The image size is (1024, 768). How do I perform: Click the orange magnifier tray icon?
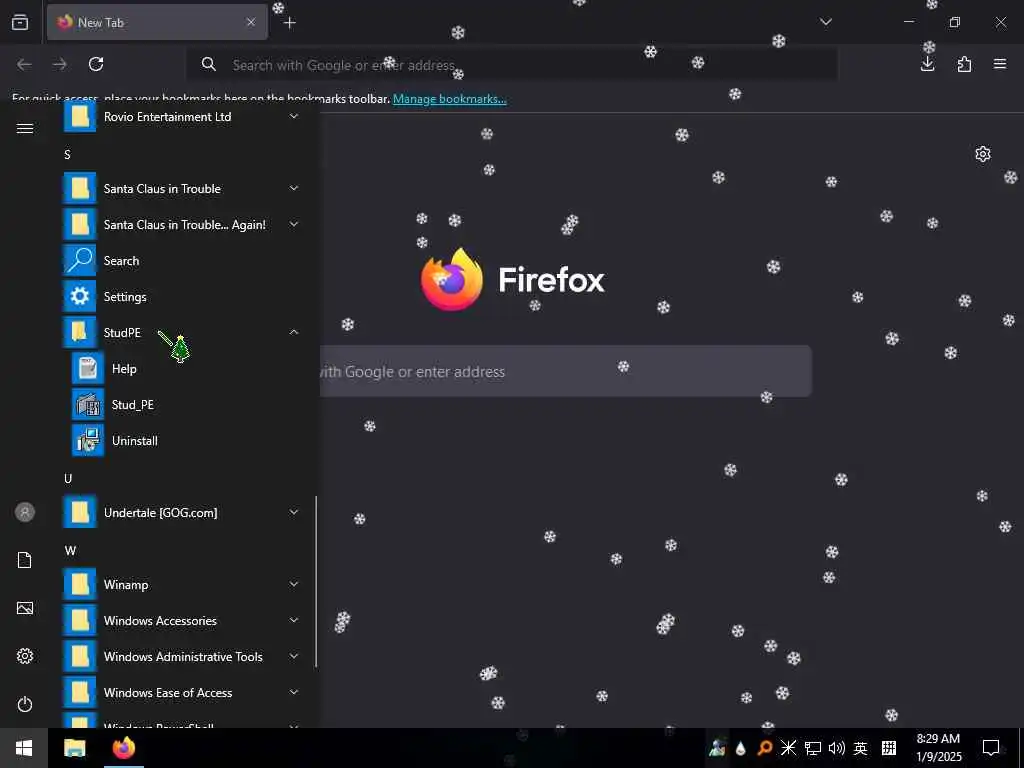[x=764, y=748]
